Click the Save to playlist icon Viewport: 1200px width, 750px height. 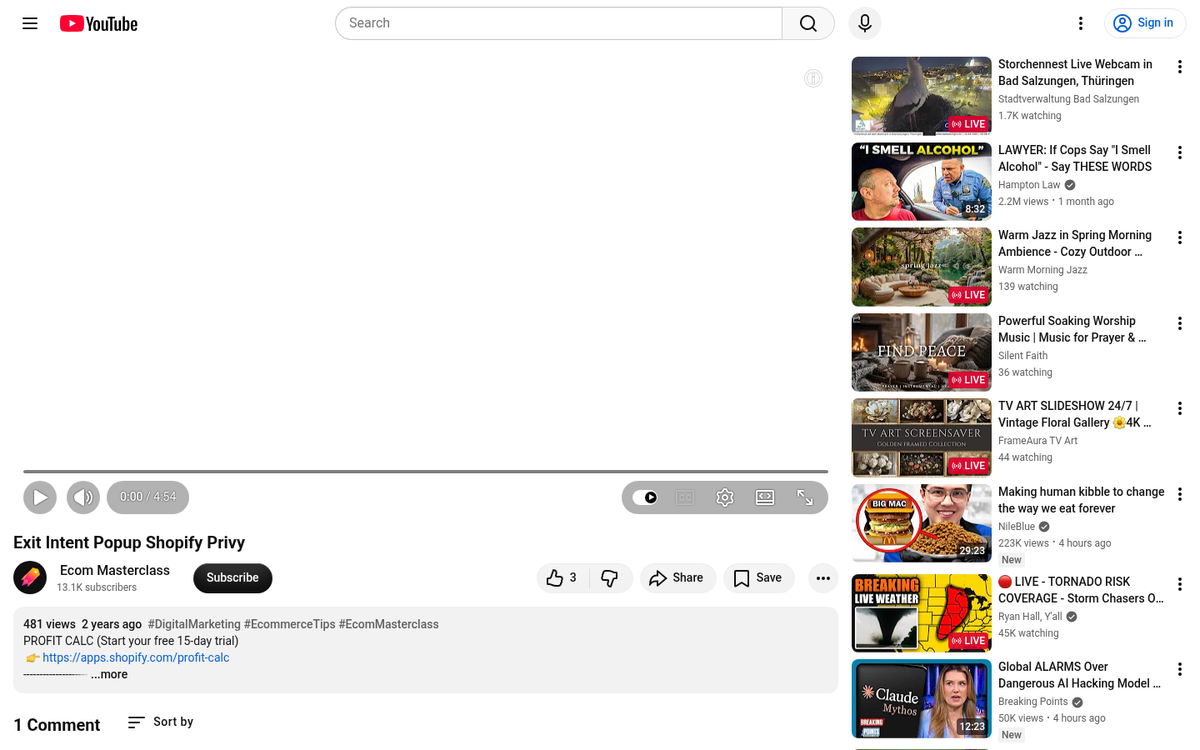758,578
